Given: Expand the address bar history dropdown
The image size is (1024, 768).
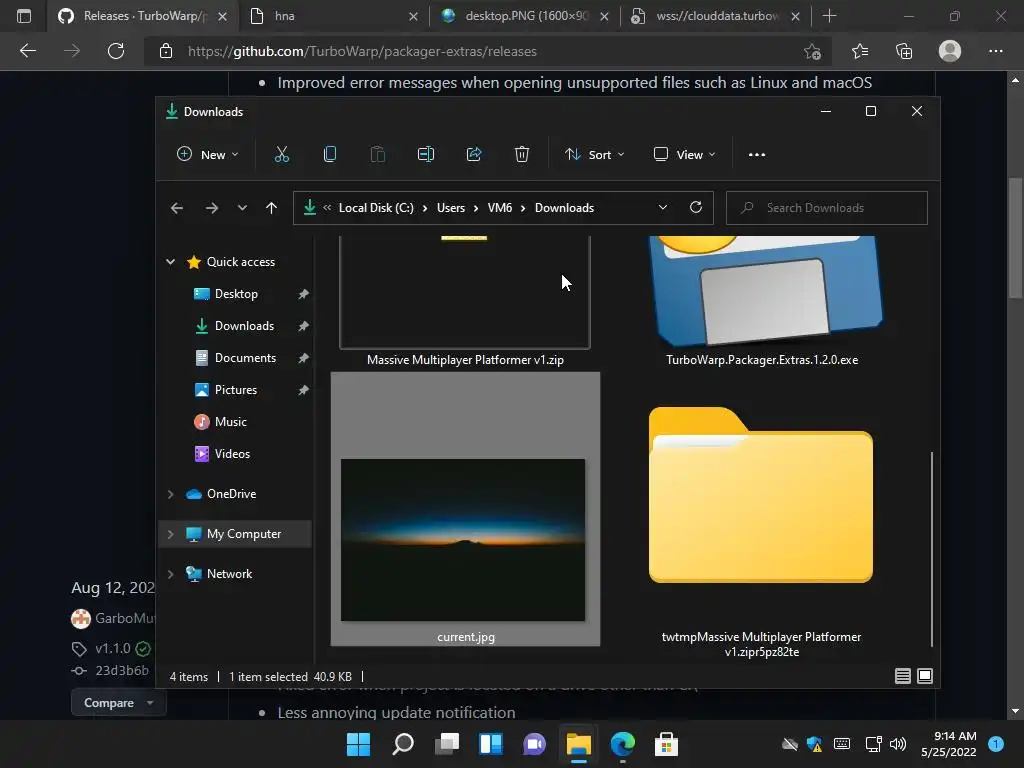Looking at the screenshot, I should point(663,208).
